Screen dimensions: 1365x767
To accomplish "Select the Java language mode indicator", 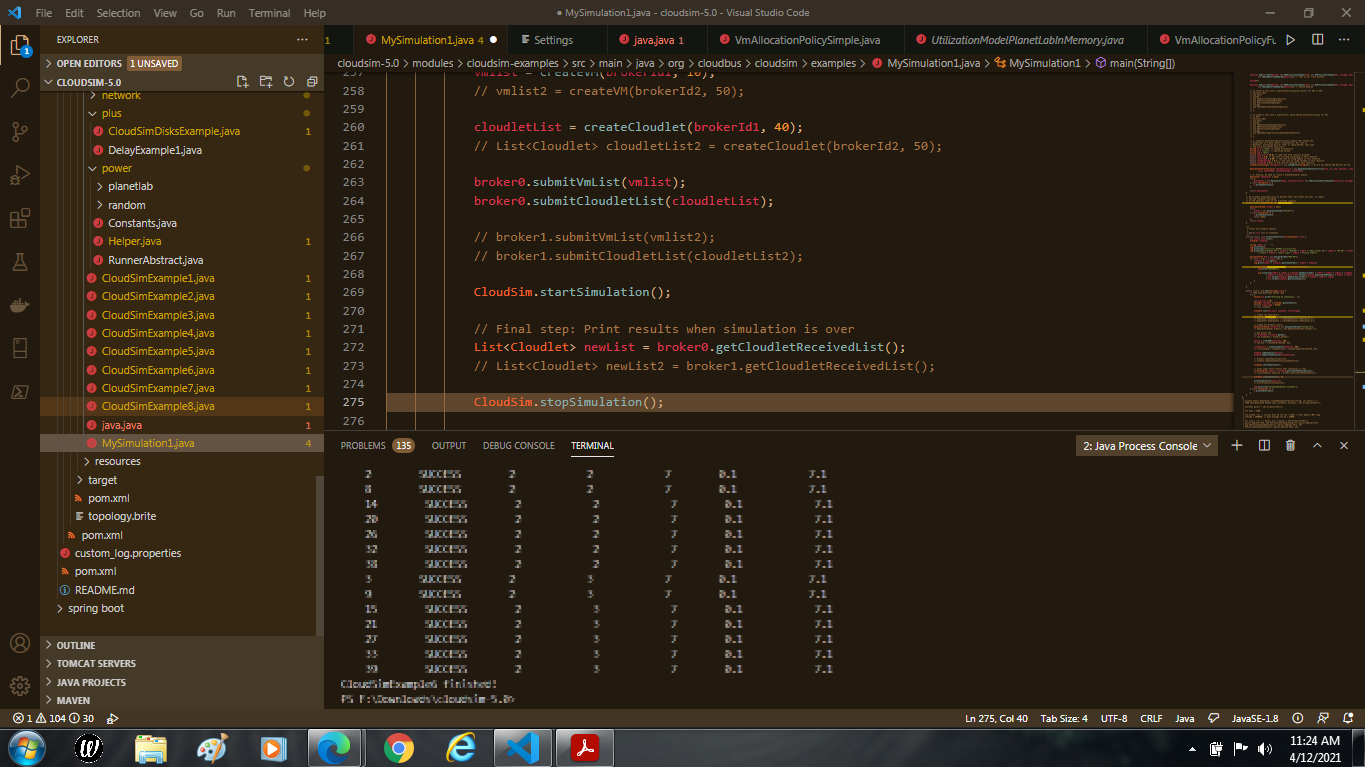I will (1183, 718).
